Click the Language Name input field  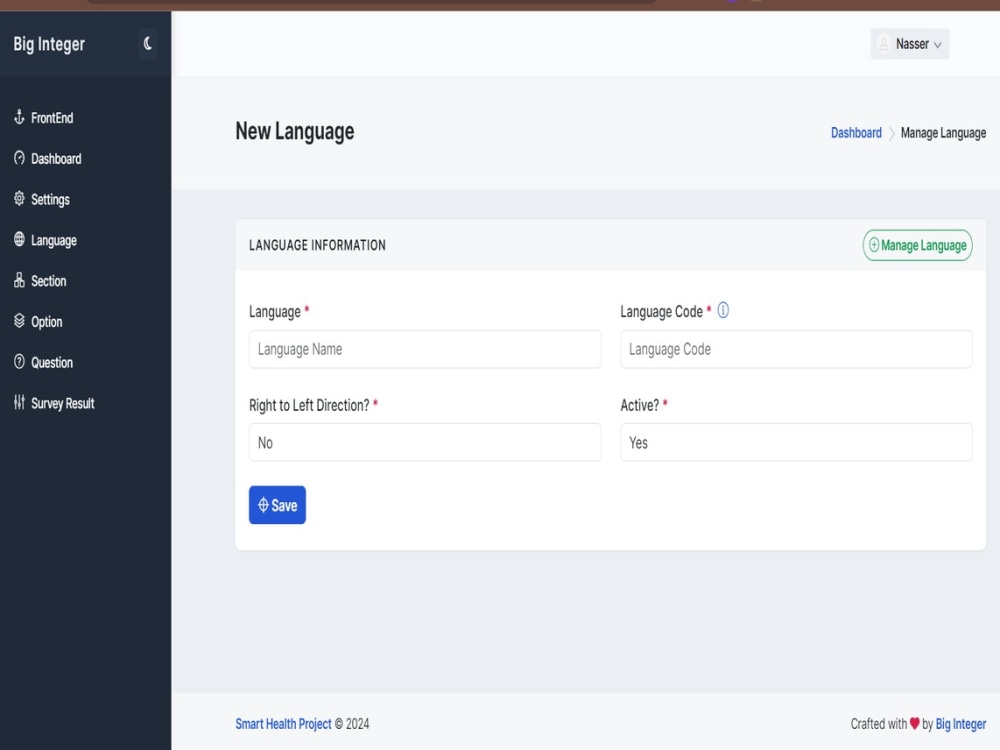point(425,349)
